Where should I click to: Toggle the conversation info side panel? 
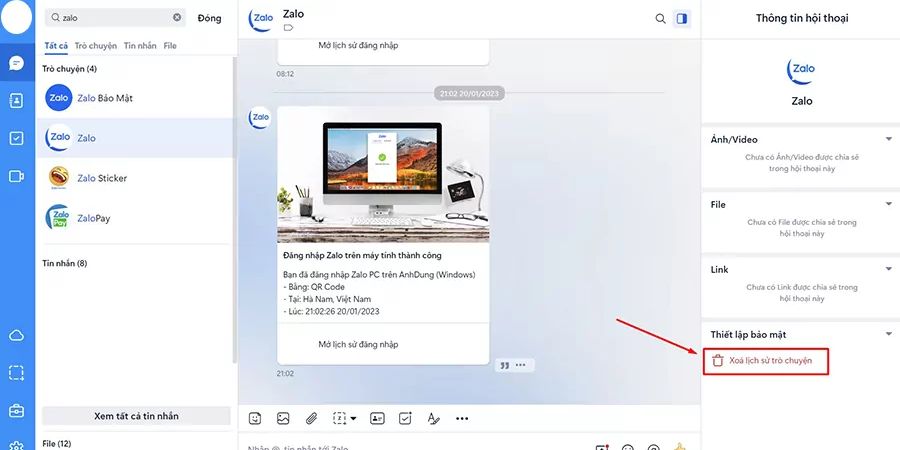pyautogui.click(x=682, y=19)
